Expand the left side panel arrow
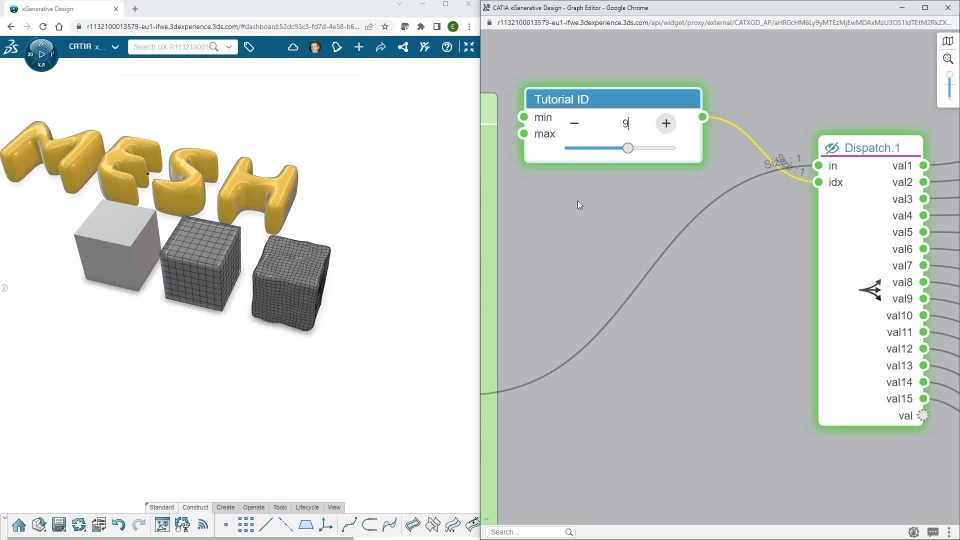Viewport: 960px width, 540px height. click(5, 288)
